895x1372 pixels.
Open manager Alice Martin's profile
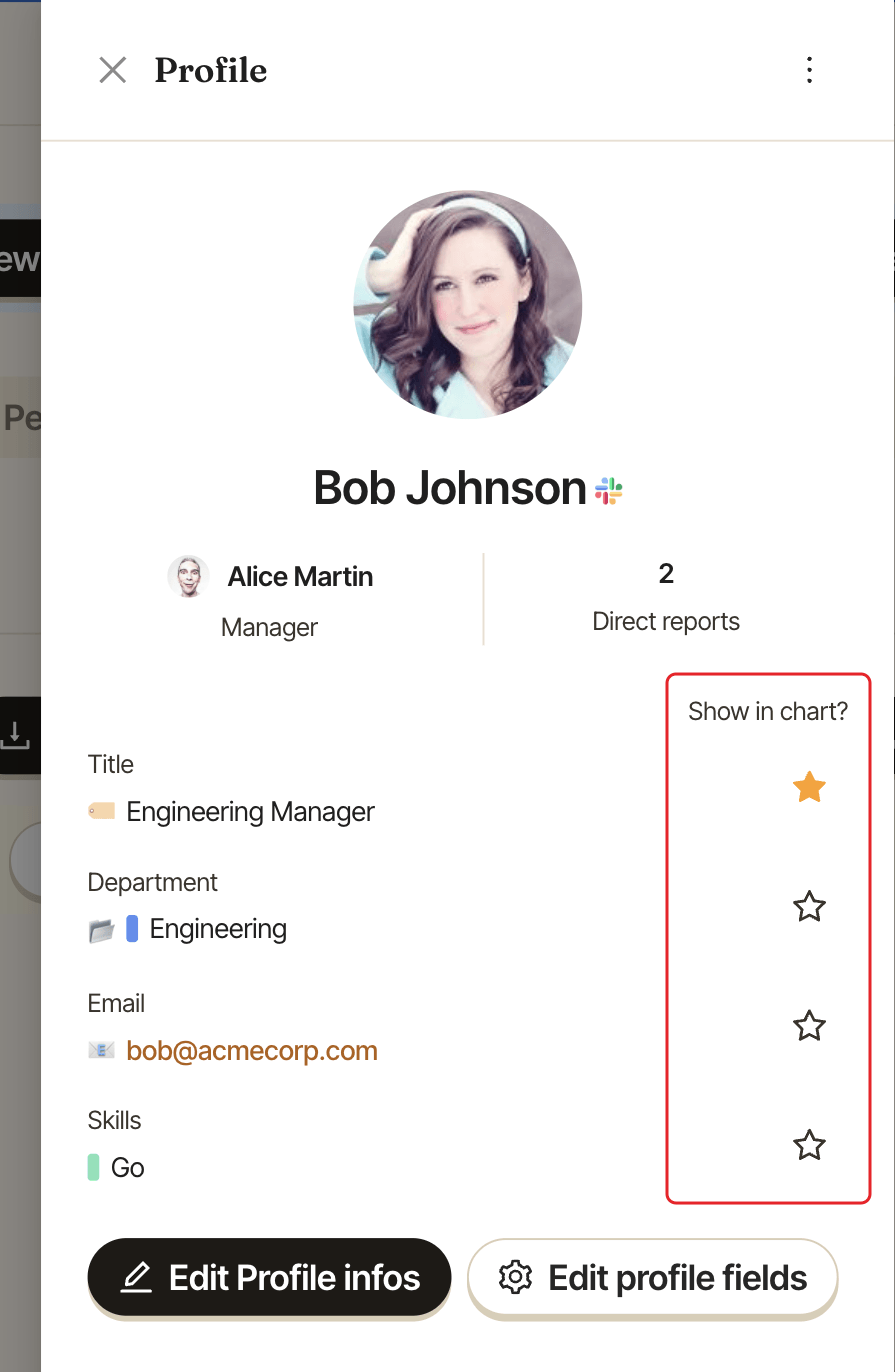[300, 577]
